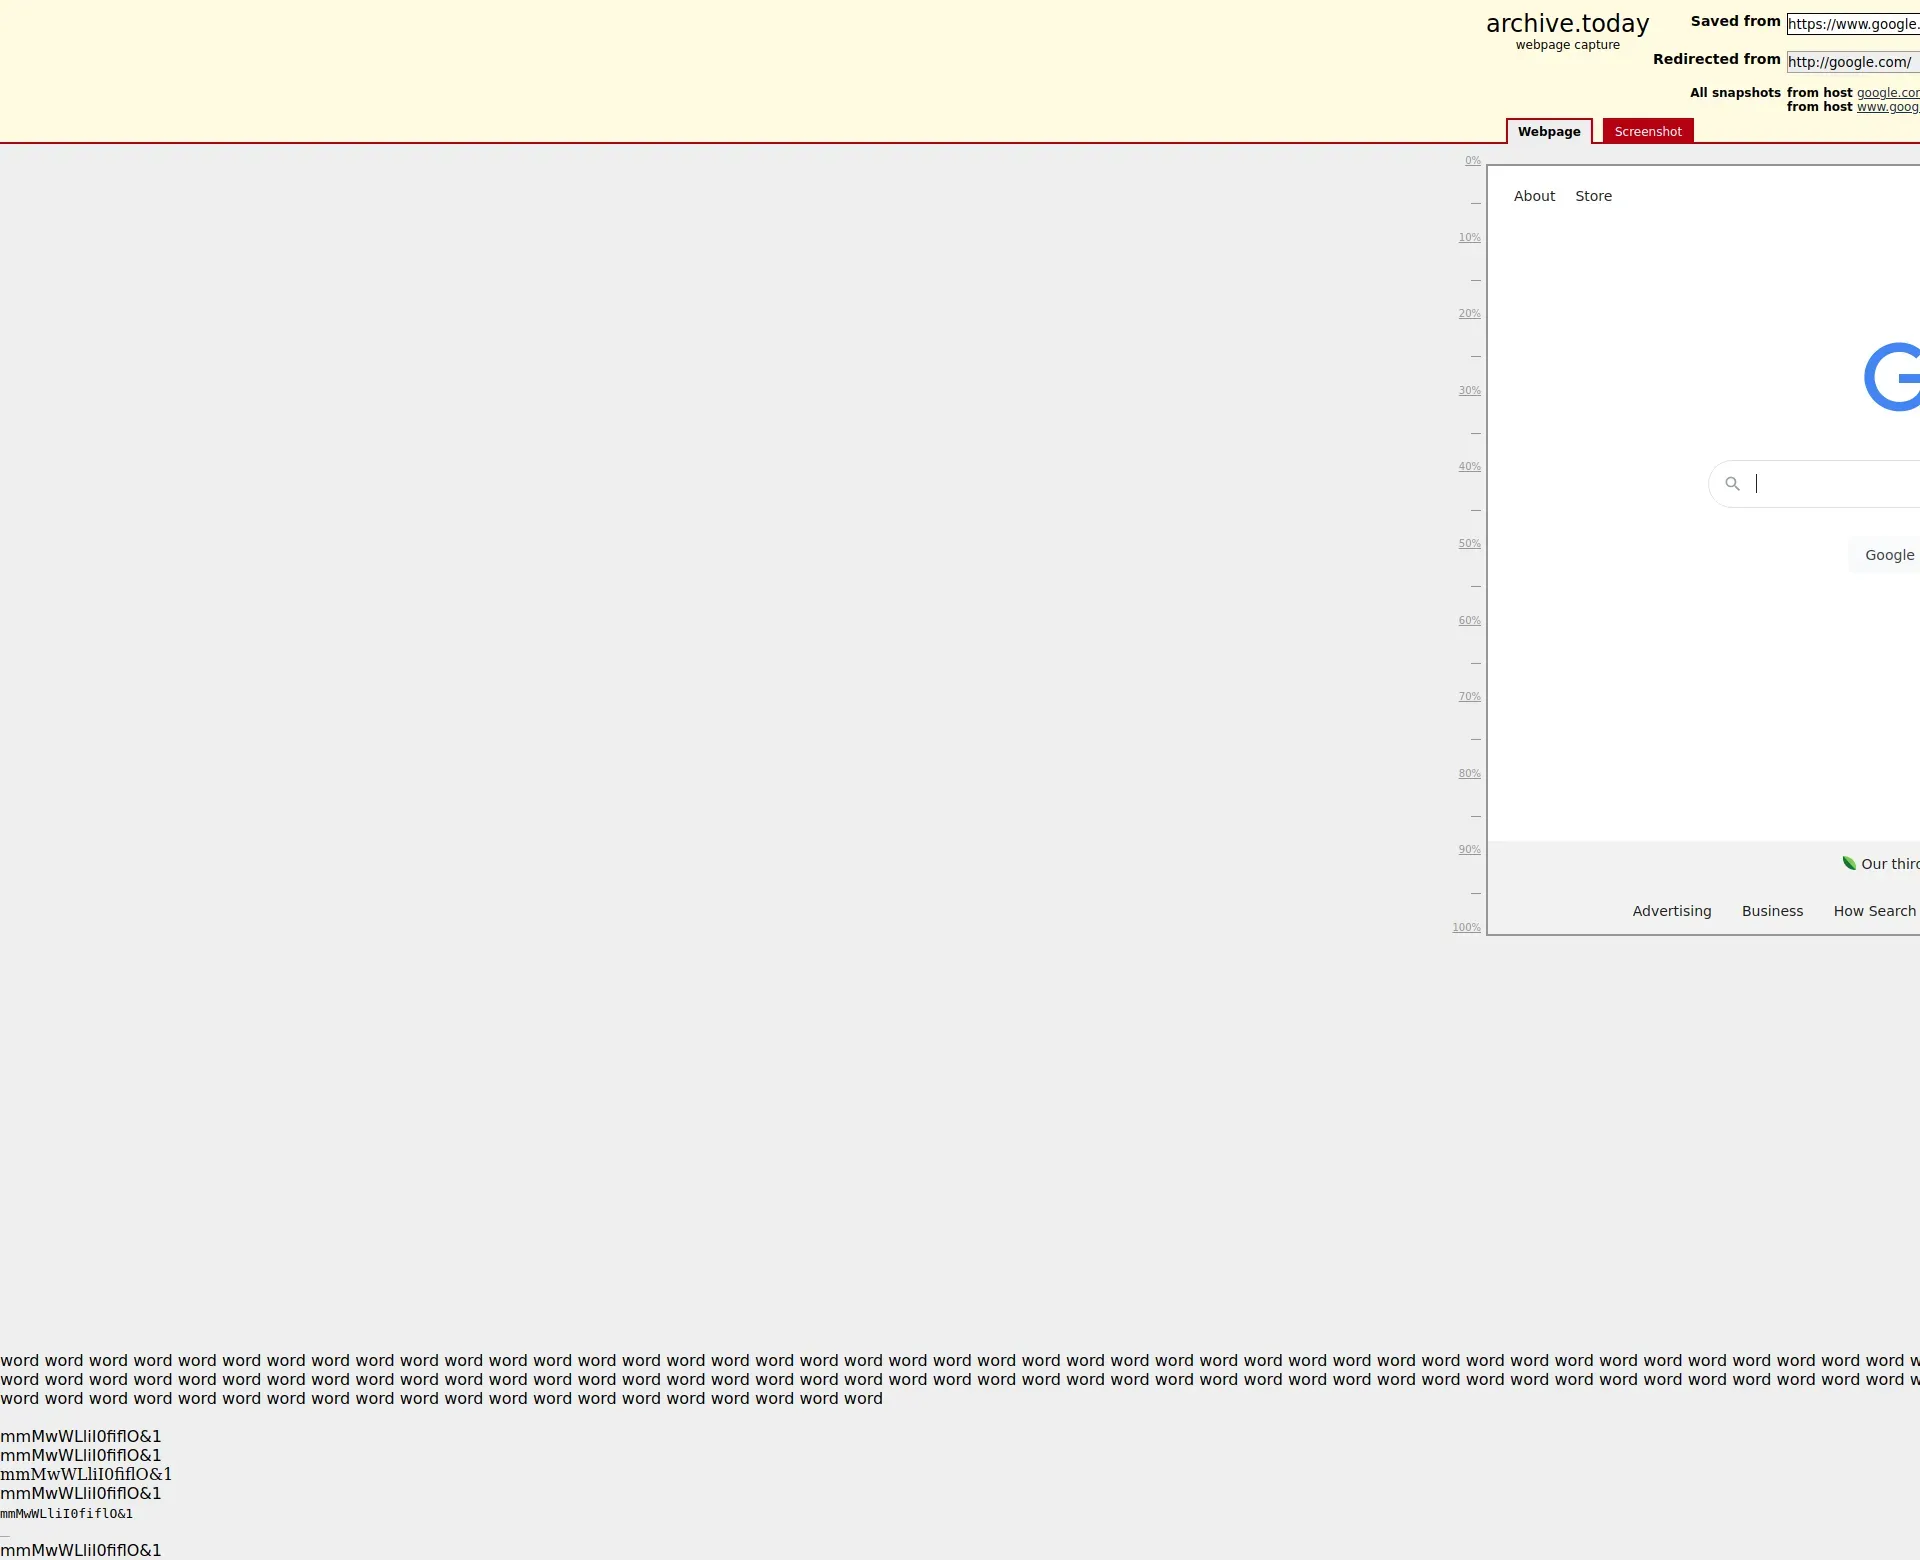
Task: Click the monospace 'mmMwWLliI0fiflO&1' line
Action: 66,1514
